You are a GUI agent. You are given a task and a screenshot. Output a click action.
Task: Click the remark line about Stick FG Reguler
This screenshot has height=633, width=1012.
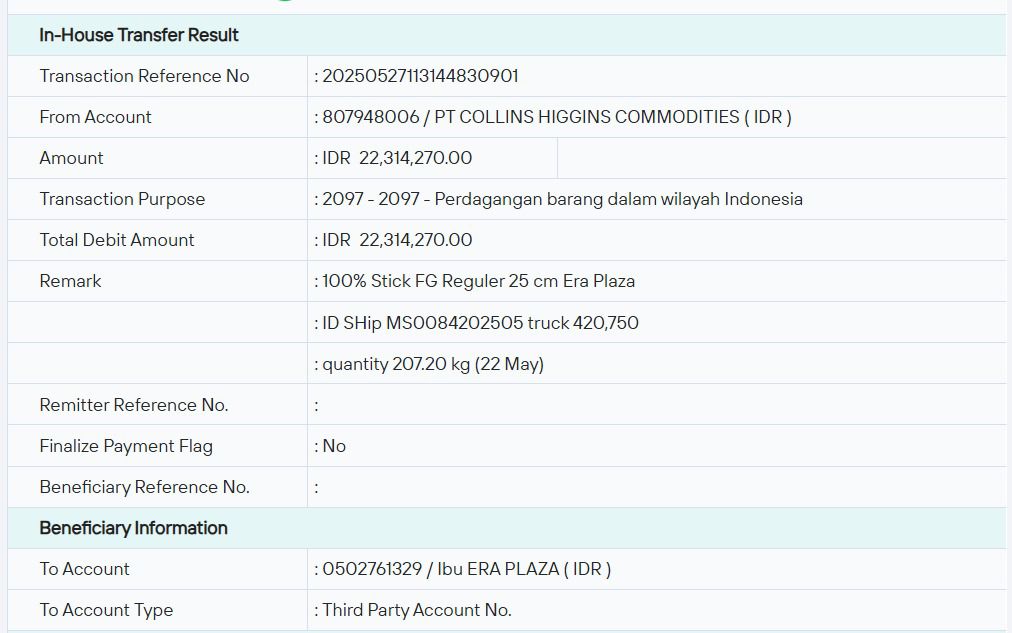click(478, 281)
